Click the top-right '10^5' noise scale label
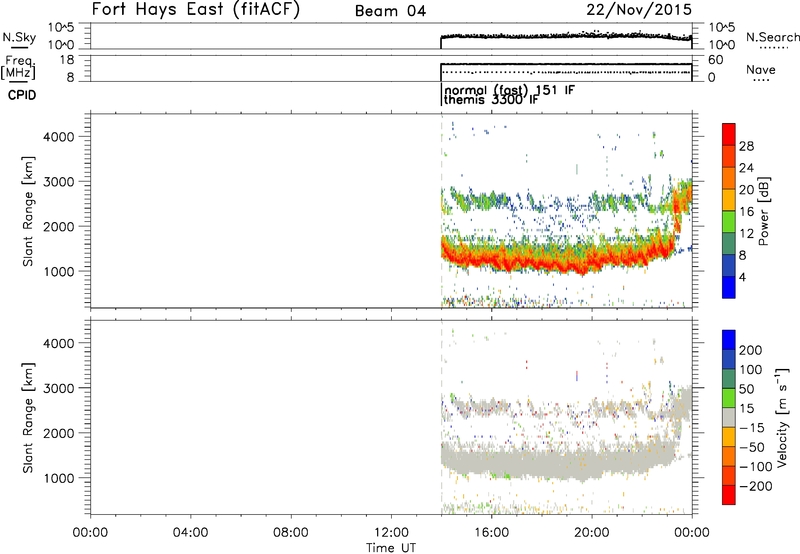Viewport: 800px width, 554px height. pos(721,28)
